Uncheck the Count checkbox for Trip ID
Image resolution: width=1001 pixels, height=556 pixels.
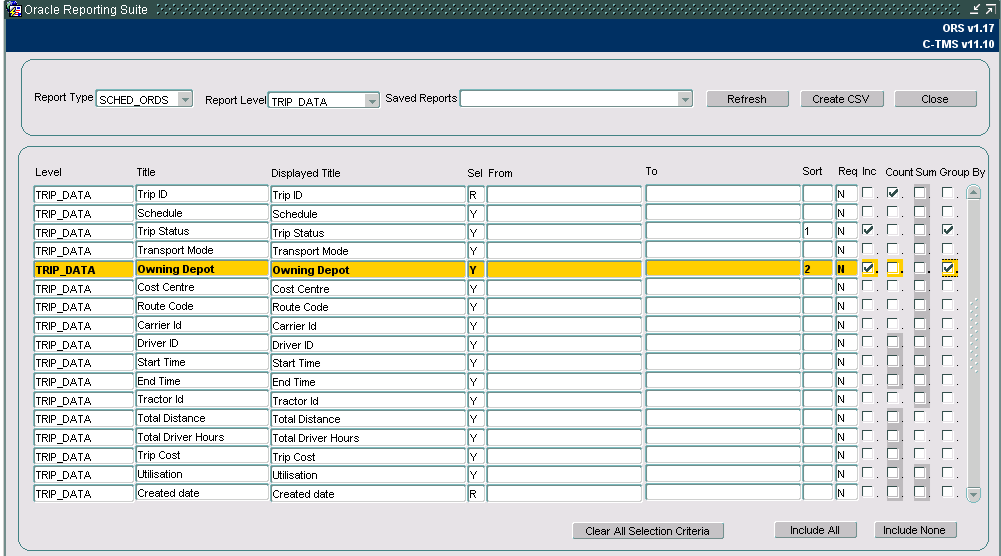892,192
